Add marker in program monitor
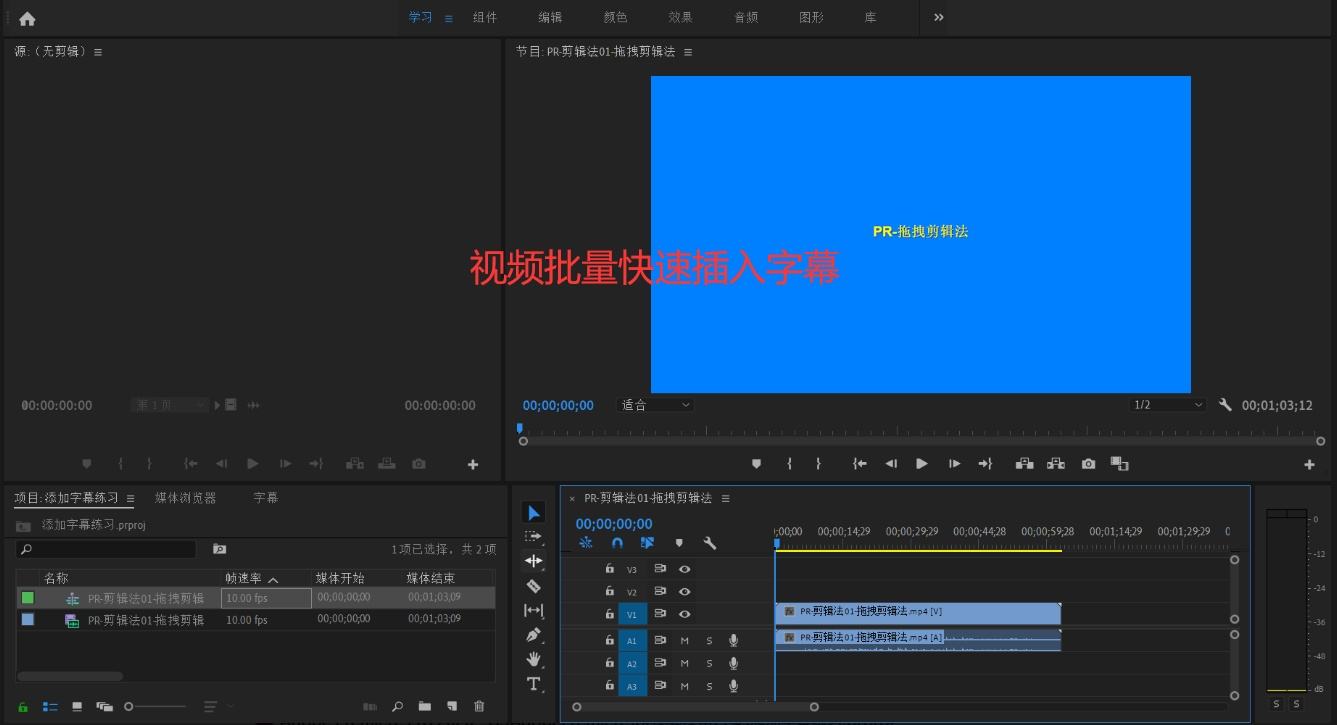 click(x=756, y=464)
